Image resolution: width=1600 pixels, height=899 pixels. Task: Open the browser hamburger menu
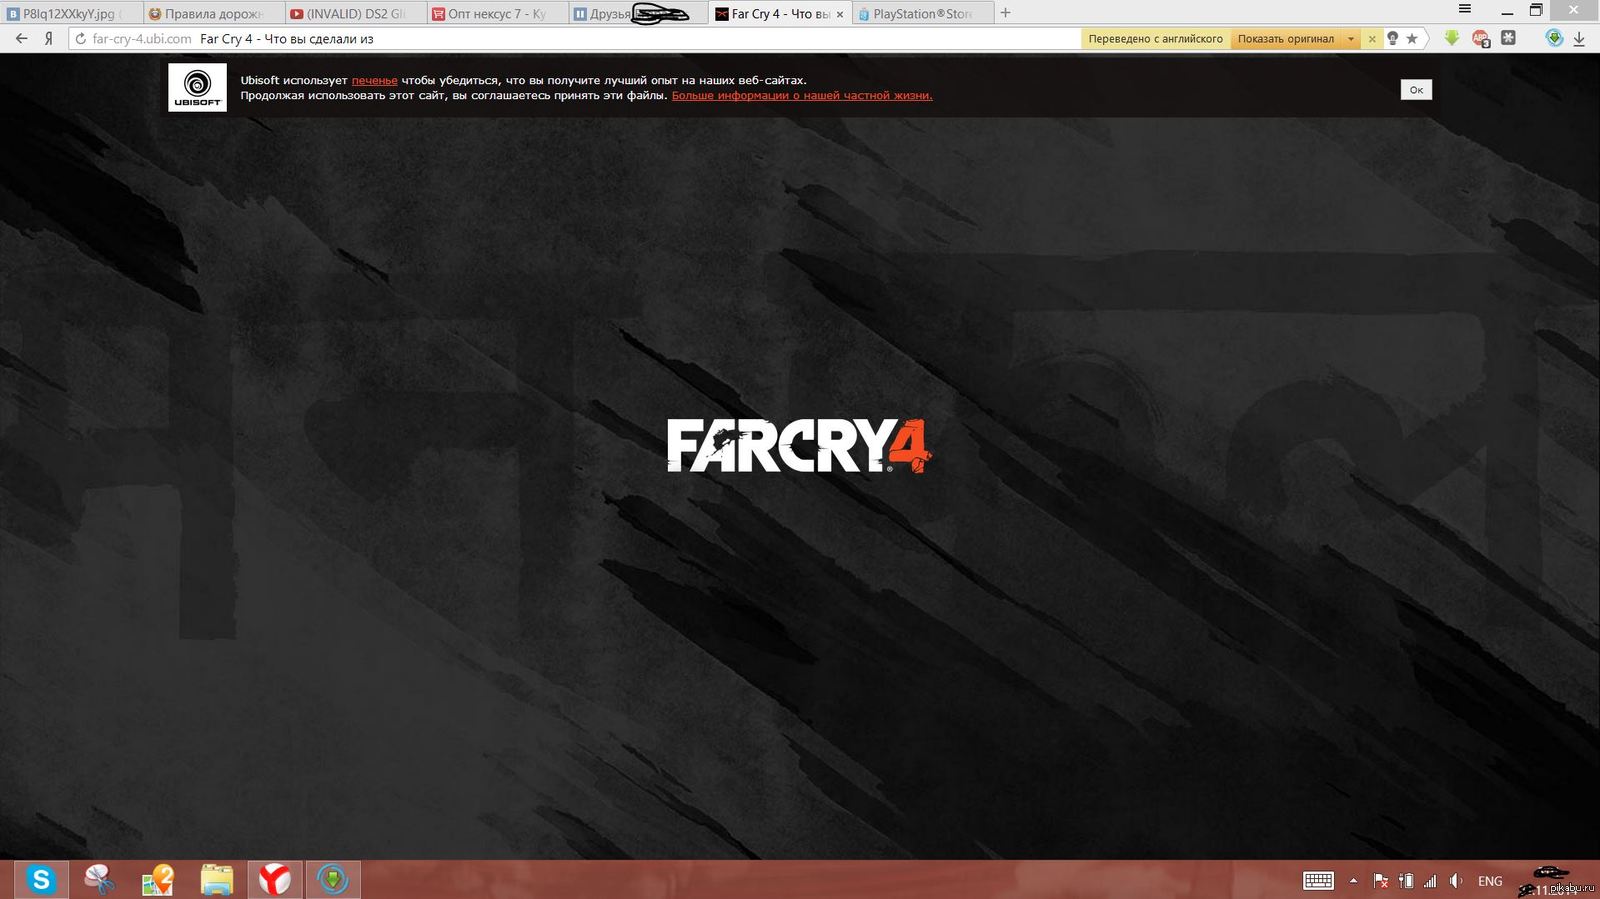point(1465,9)
